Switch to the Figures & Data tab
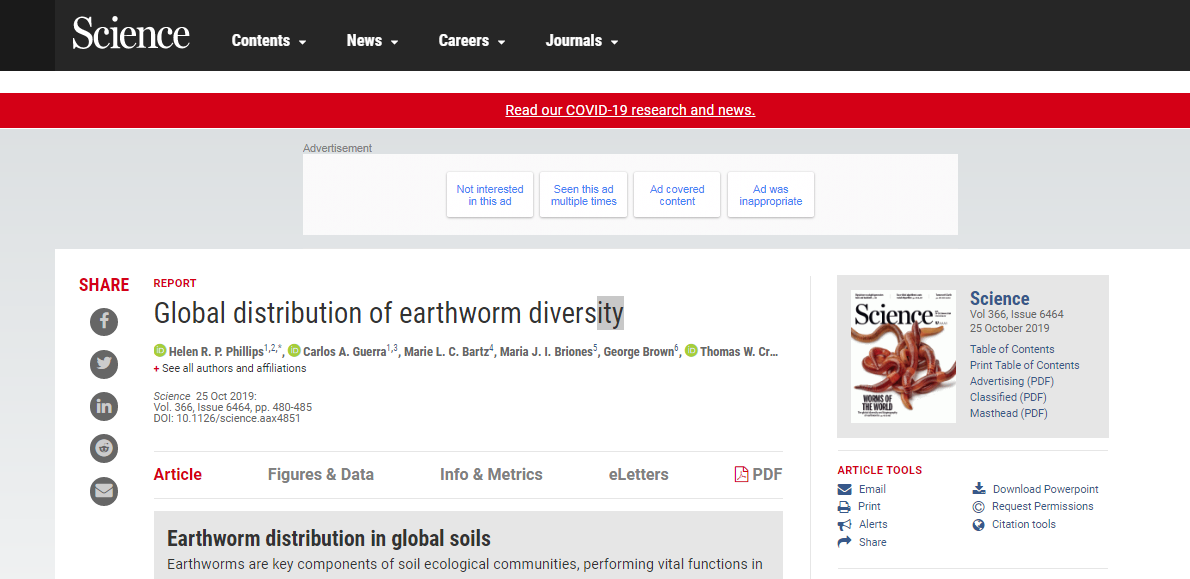 [x=320, y=474]
